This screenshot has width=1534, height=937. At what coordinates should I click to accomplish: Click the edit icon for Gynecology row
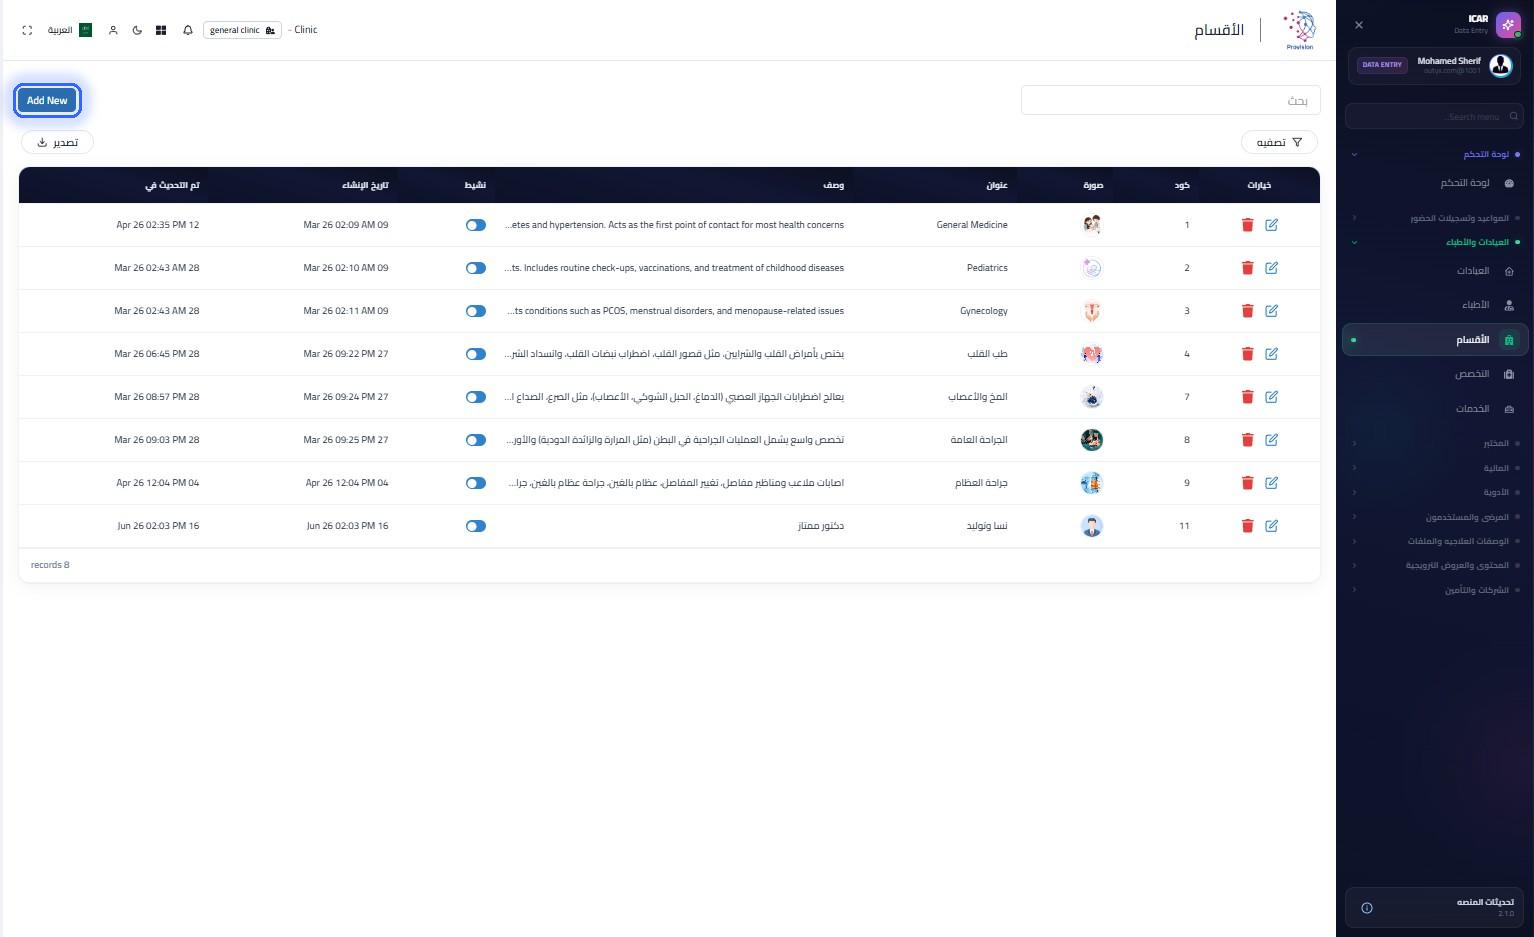[x=1271, y=311]
